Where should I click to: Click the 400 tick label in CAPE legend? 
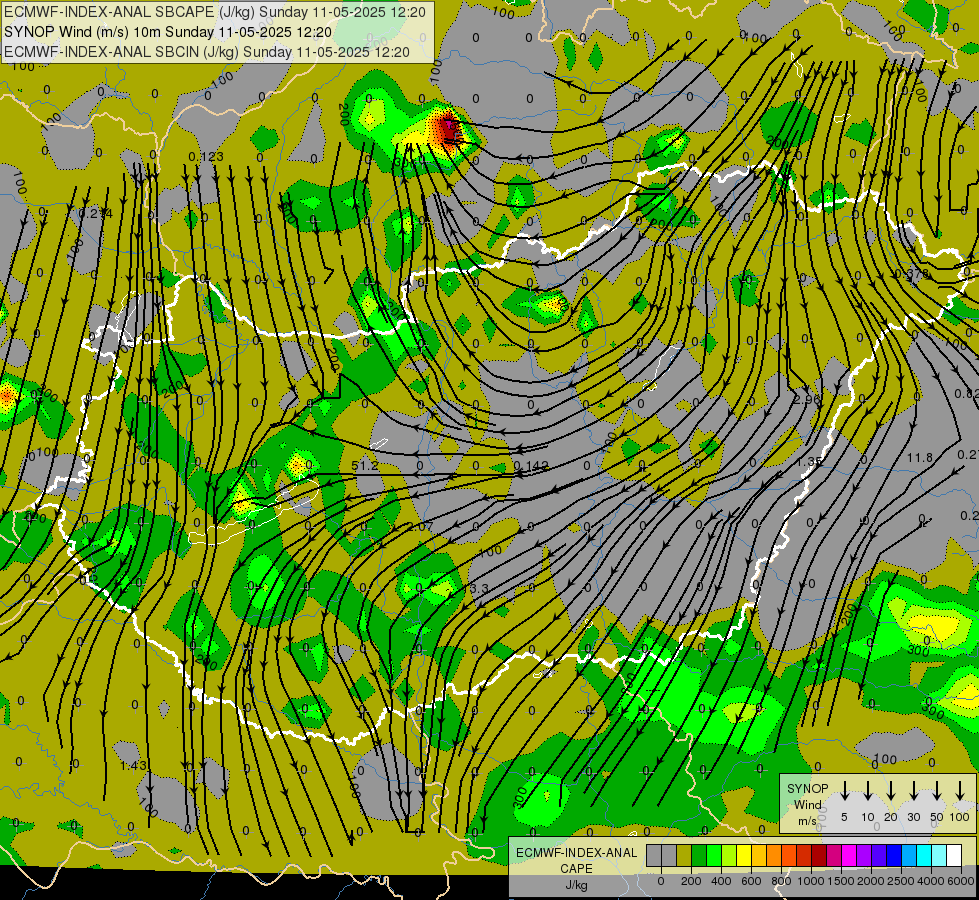tap(721, 881)
